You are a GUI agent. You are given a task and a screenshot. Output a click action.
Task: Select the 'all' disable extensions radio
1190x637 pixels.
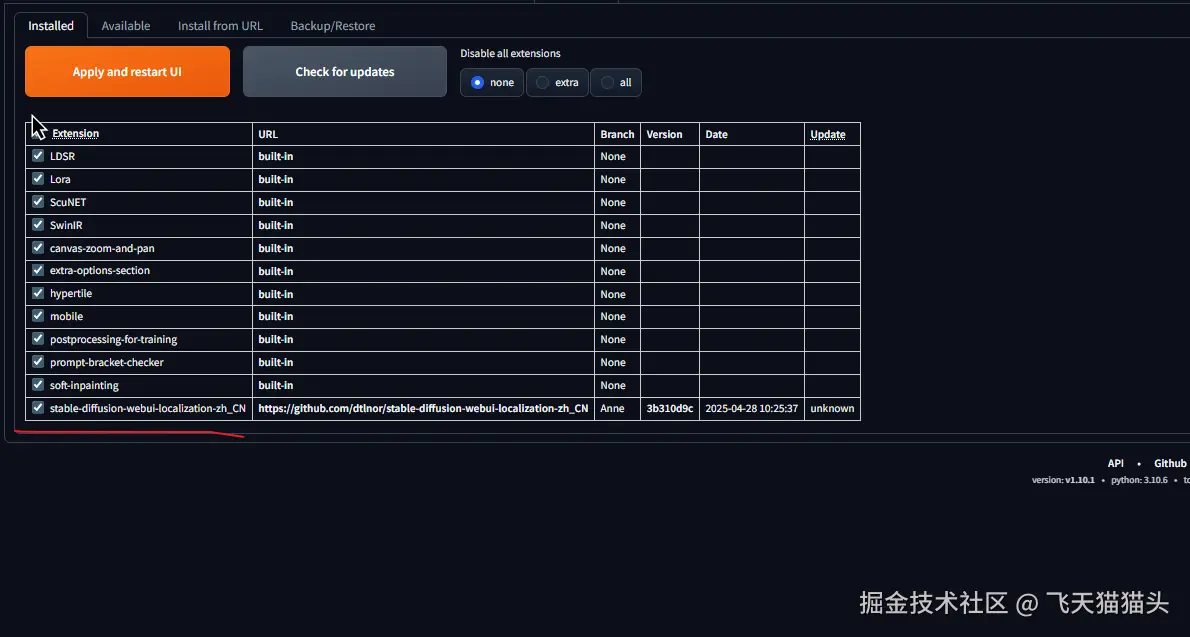(x=615, y=83)
